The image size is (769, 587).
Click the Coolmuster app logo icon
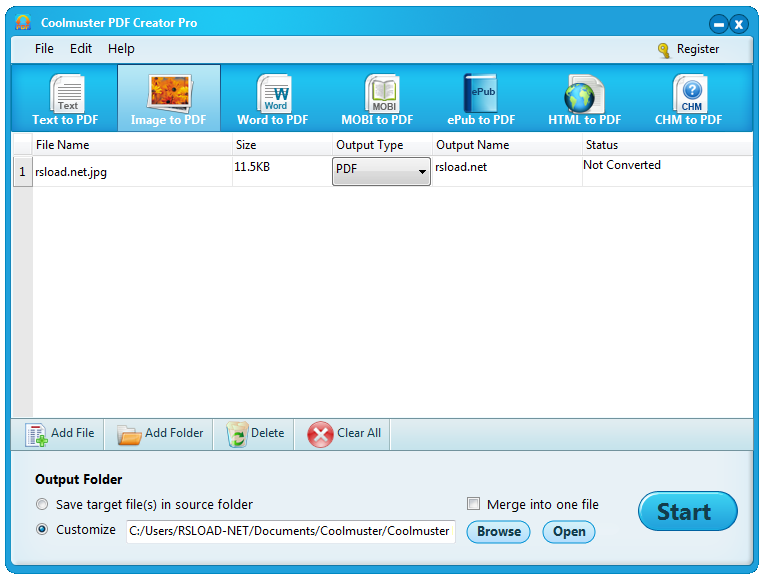pyautogui.click(x=23, y=22)
